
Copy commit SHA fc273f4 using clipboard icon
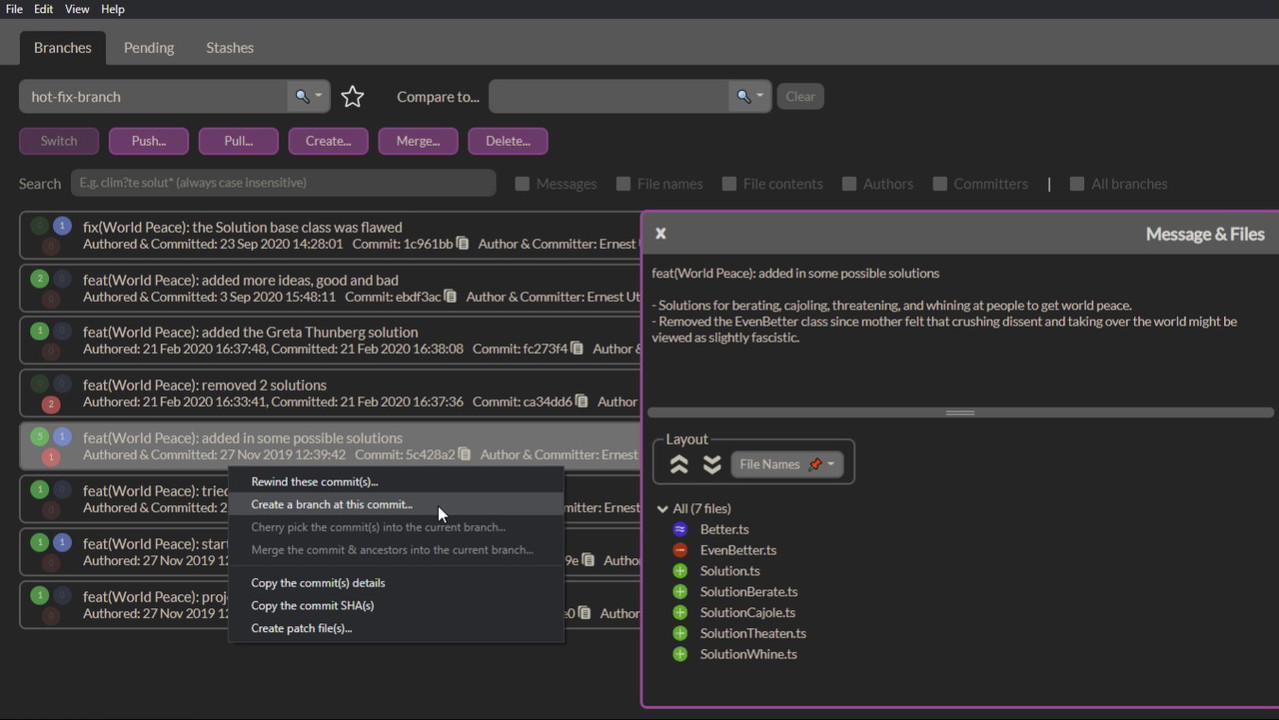pyautogui.click(x=577, y=349)
